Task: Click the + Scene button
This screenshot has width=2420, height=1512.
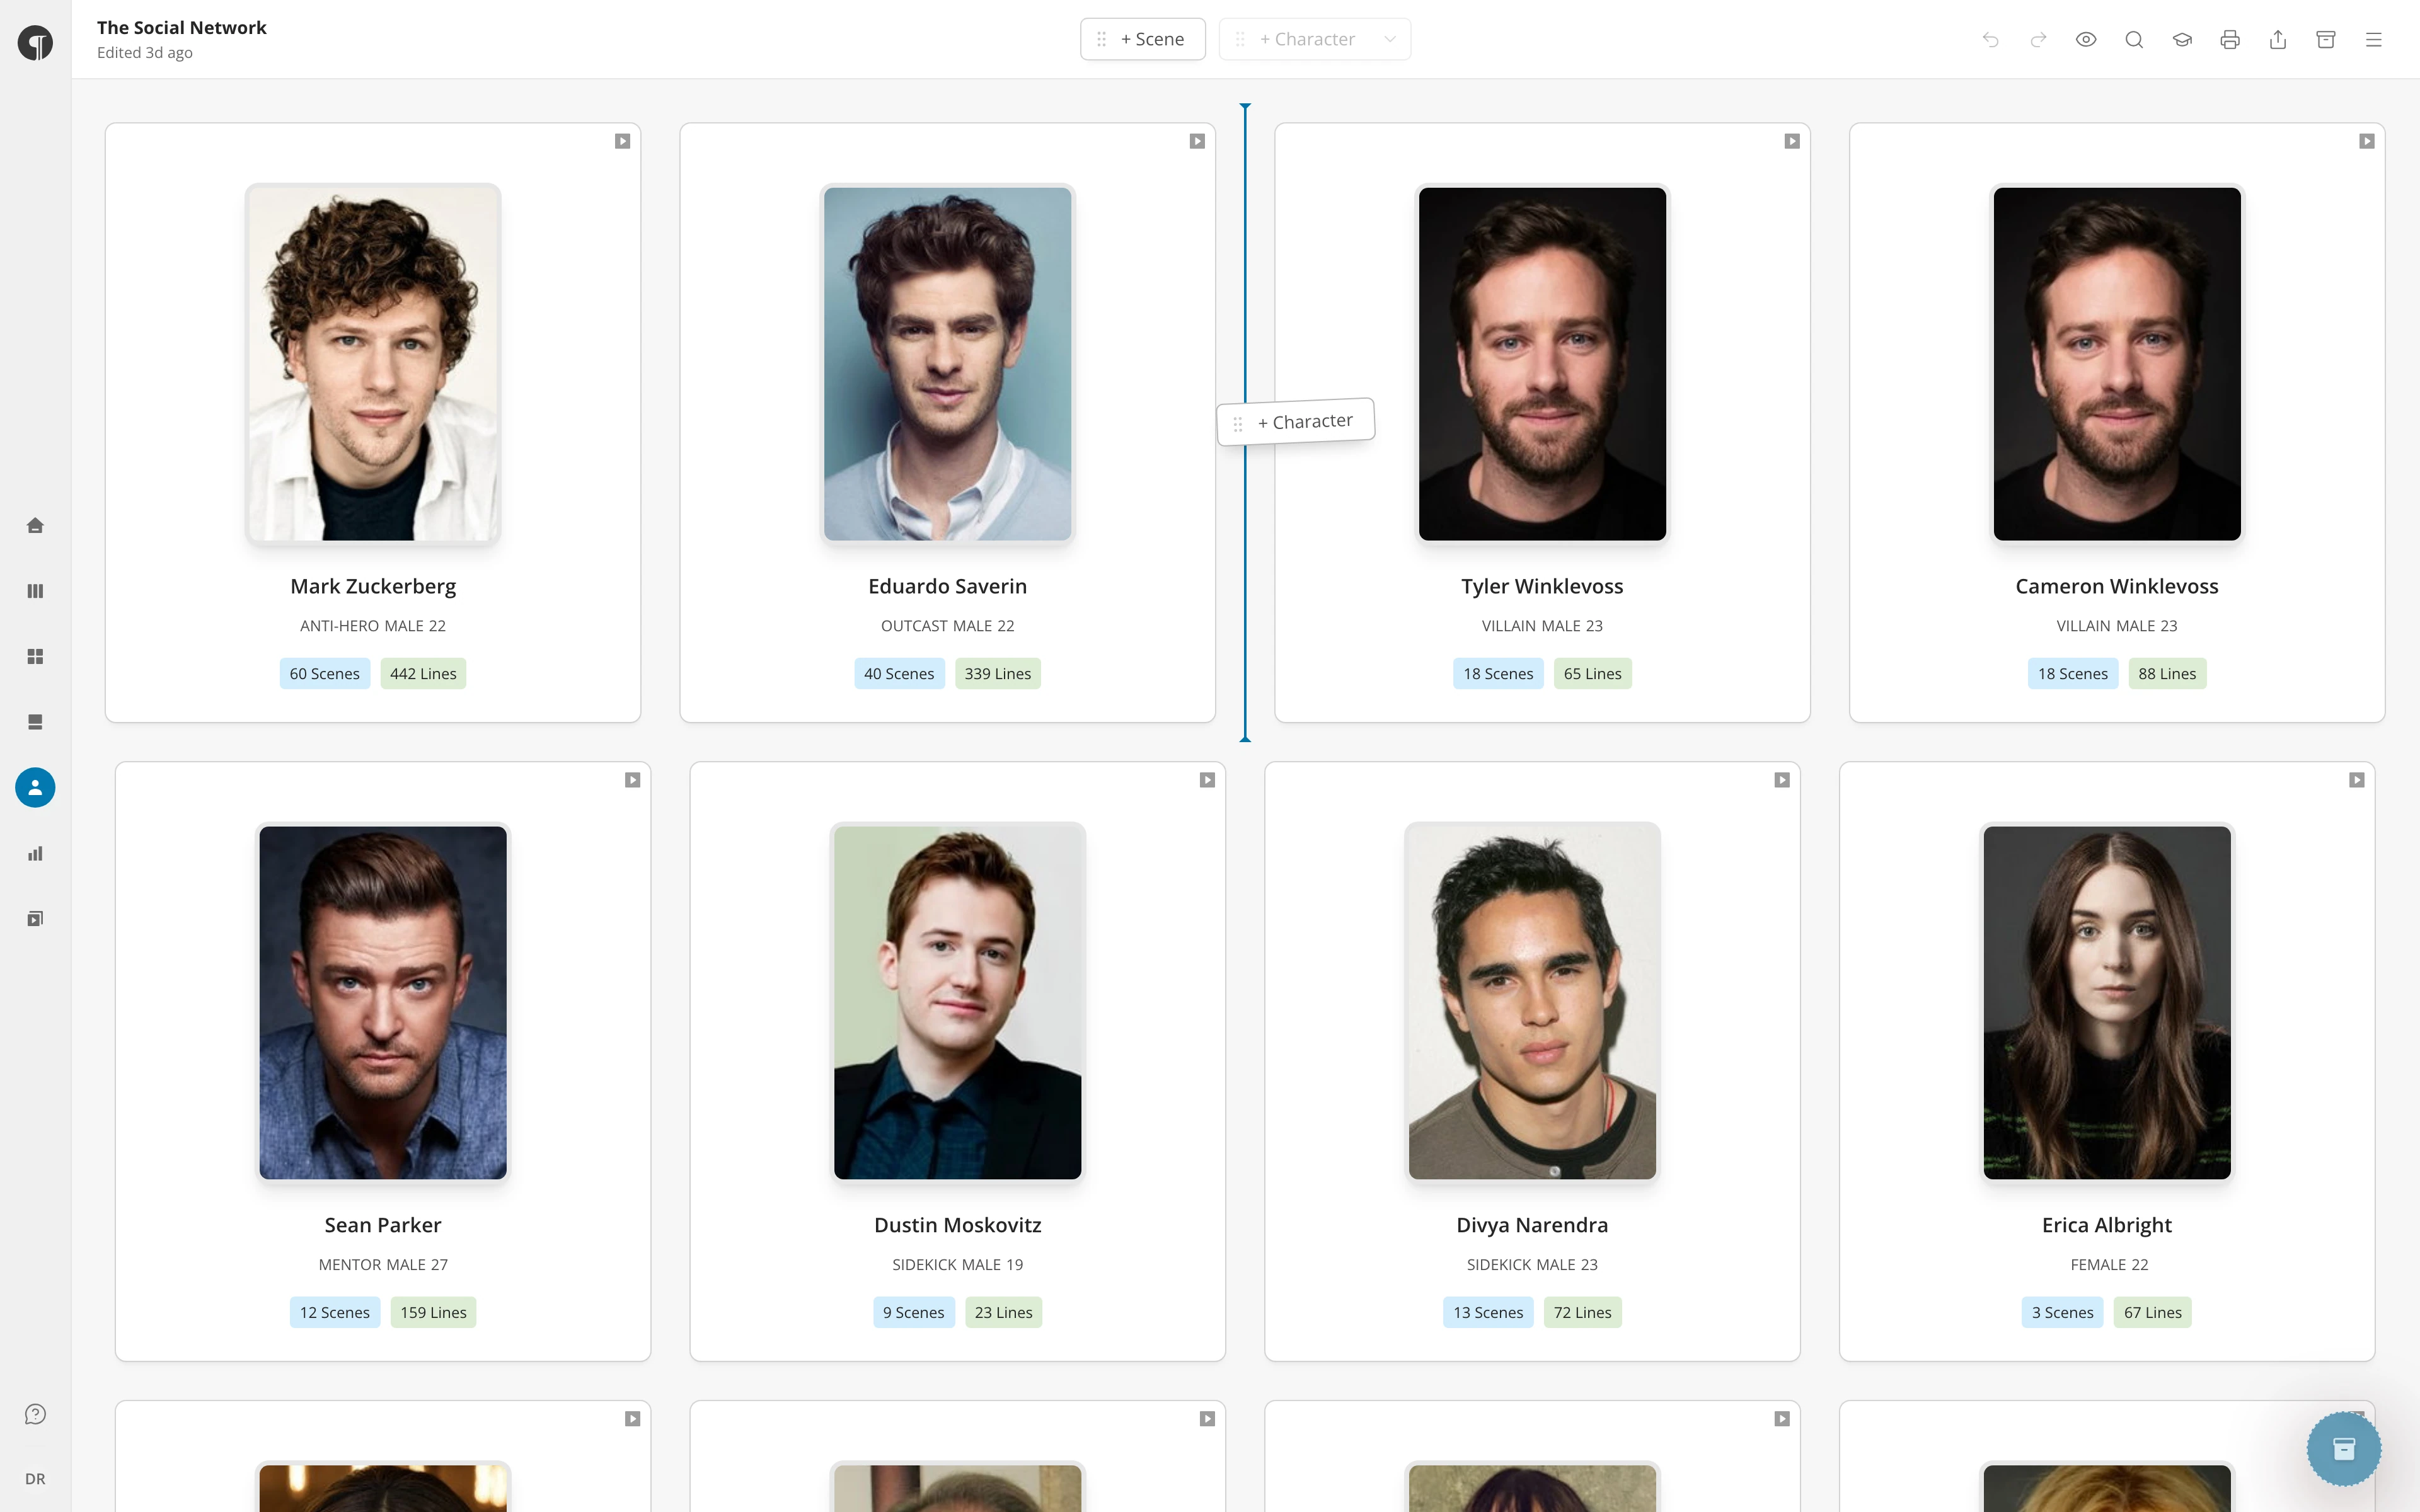Action: 1143,39
